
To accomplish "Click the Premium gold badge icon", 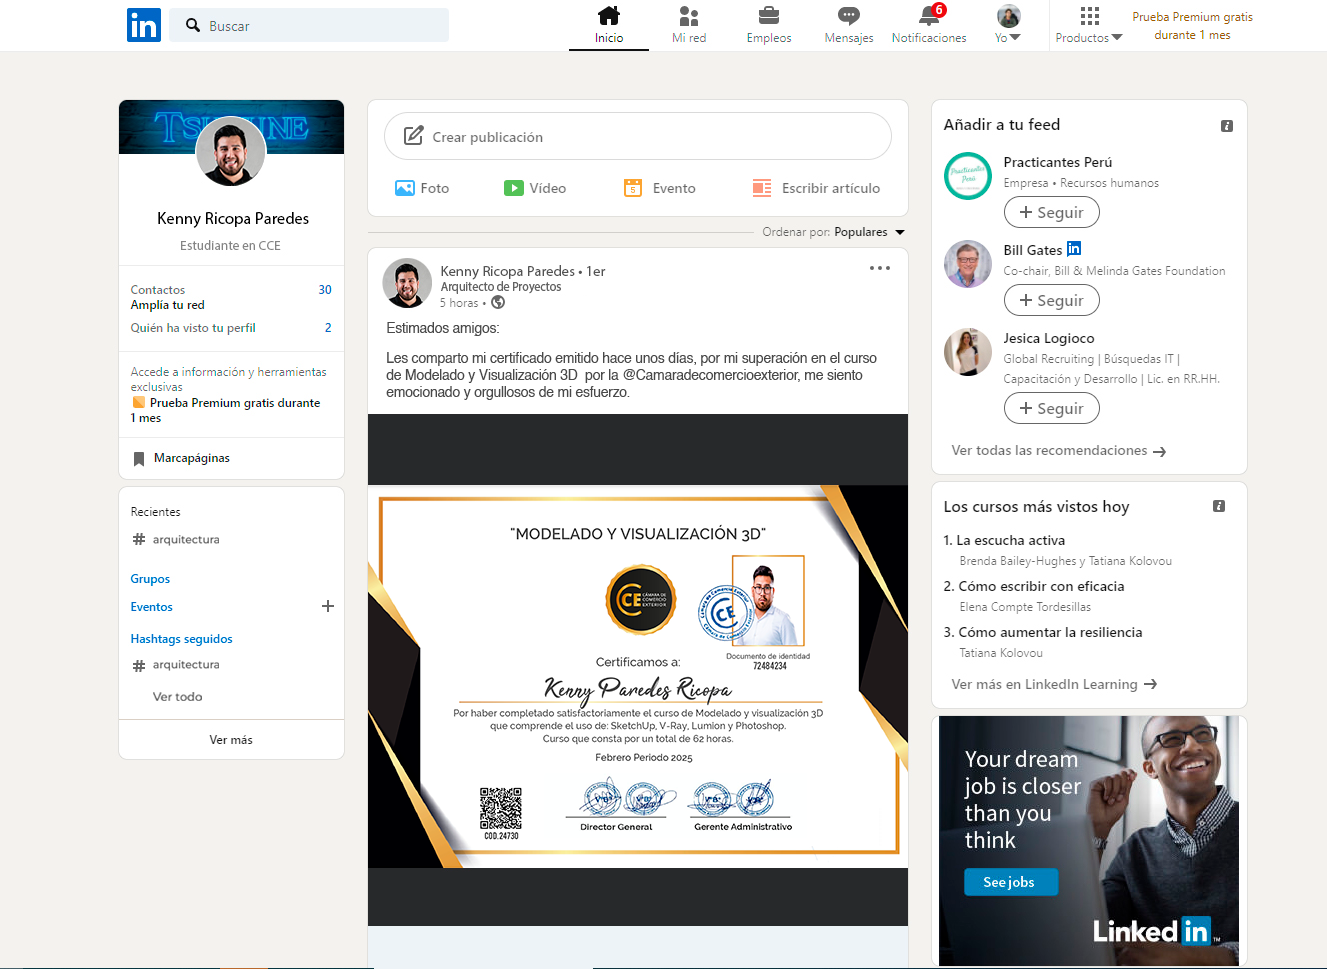I will click(x=139, y=402).
